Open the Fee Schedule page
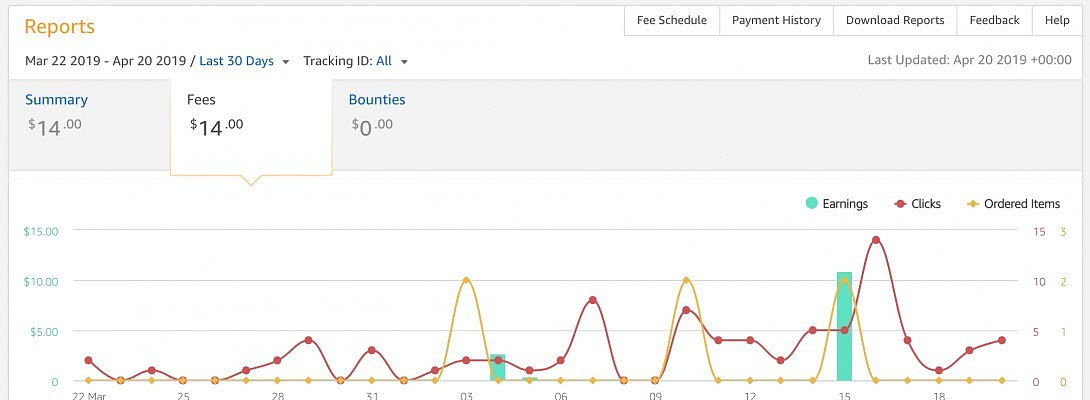Viewport: 1090px width, 400px height. pos(672,20)
